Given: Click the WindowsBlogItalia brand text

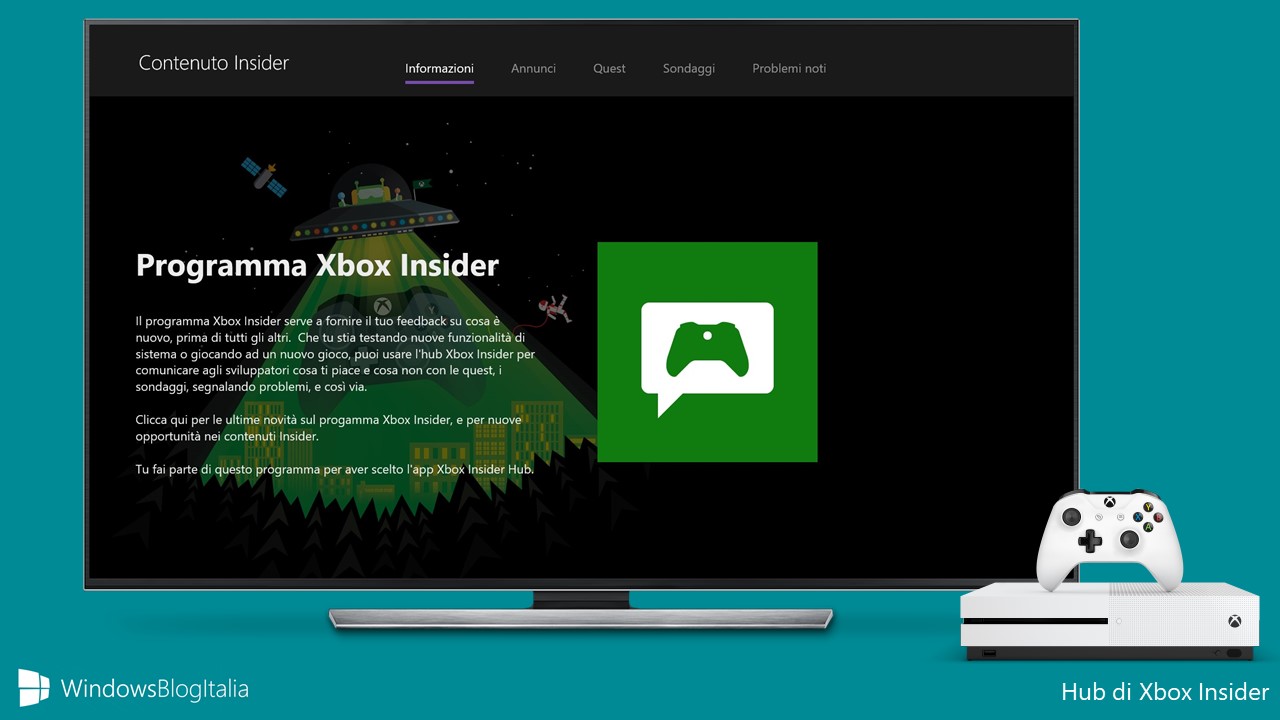Looking at the screenshot, I should (x=154, y=688).
